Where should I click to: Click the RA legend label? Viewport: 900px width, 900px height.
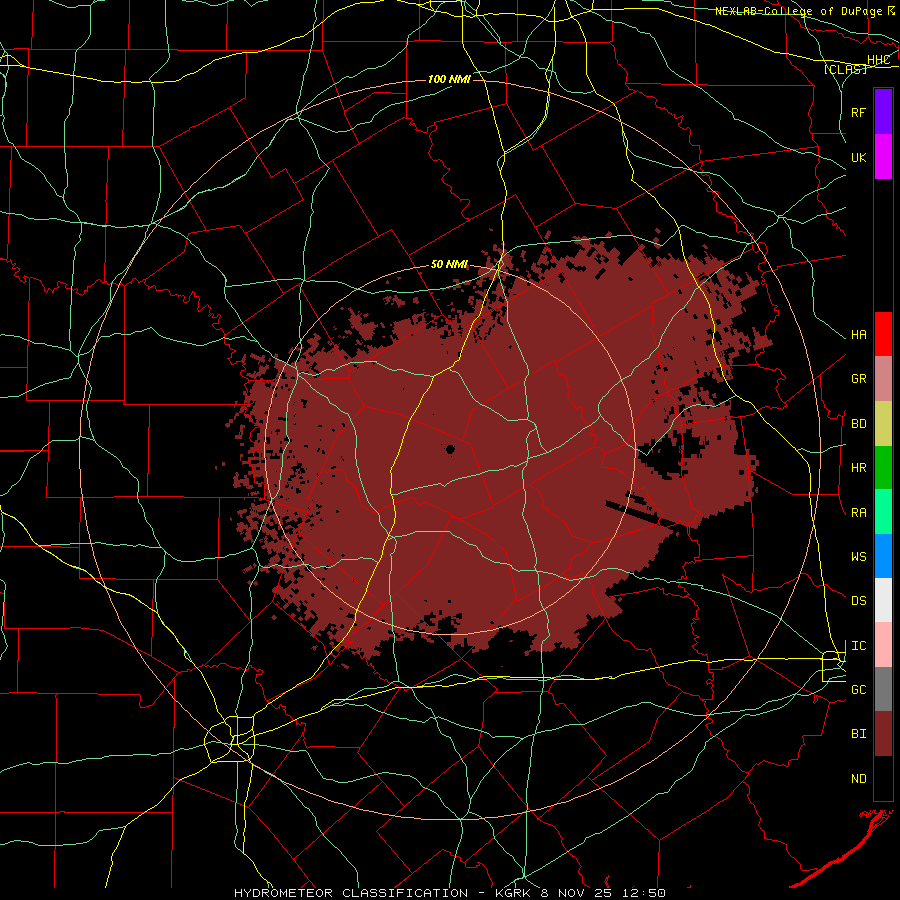pyautogui.click(x=858, y=513)
